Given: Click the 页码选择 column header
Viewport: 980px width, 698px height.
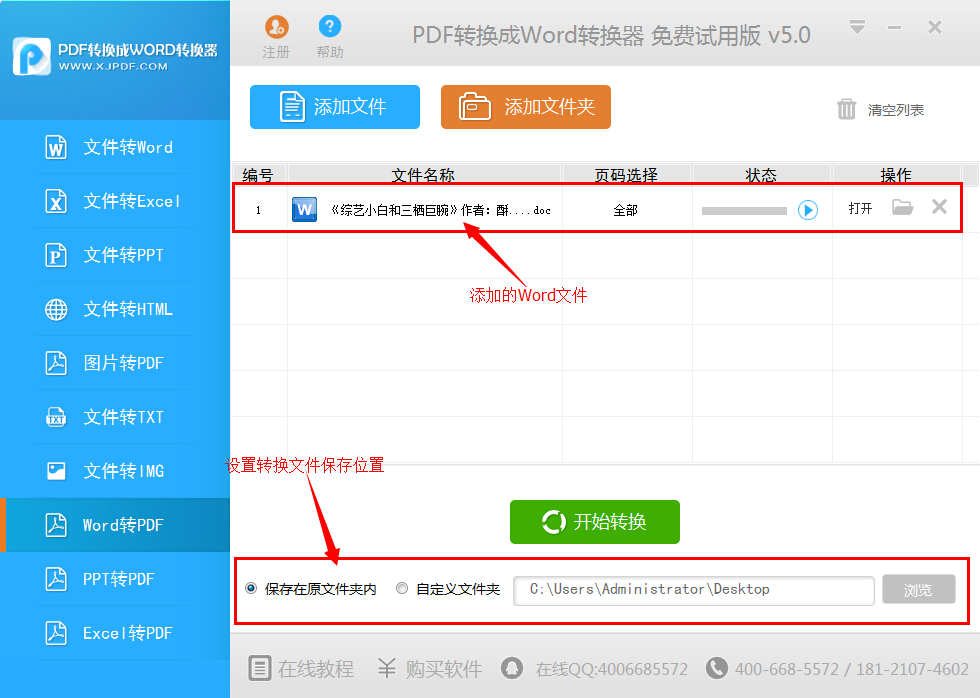Looking at the screenshot, I should coord(626,175).
